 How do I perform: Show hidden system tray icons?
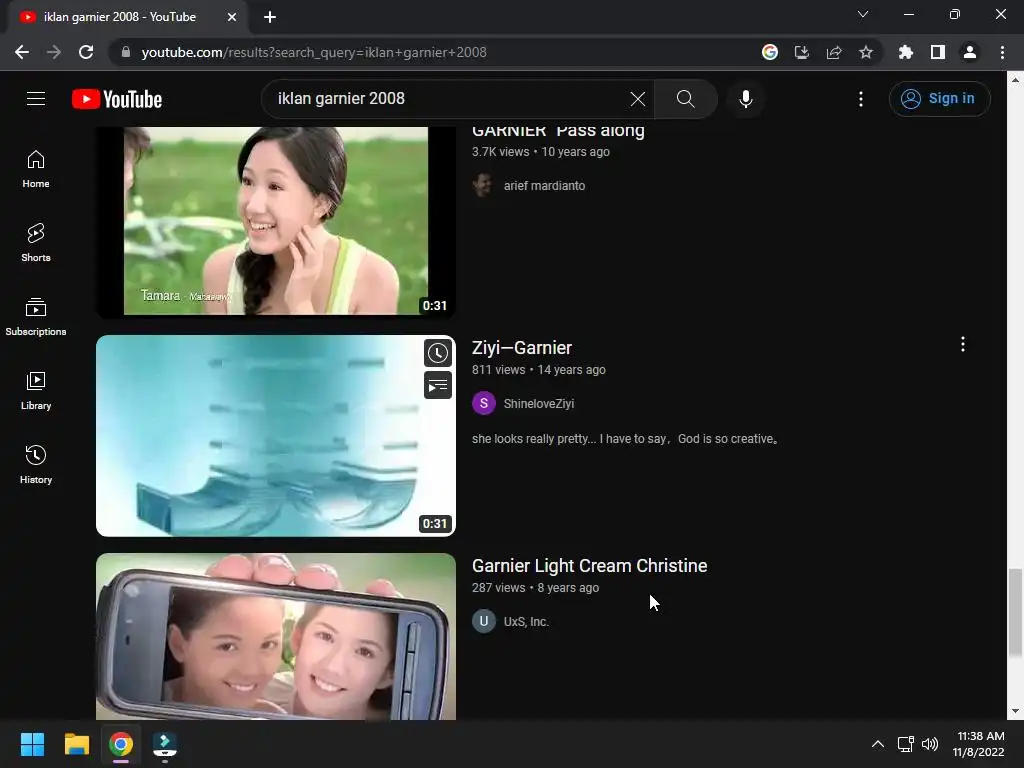tap(878, 744)
